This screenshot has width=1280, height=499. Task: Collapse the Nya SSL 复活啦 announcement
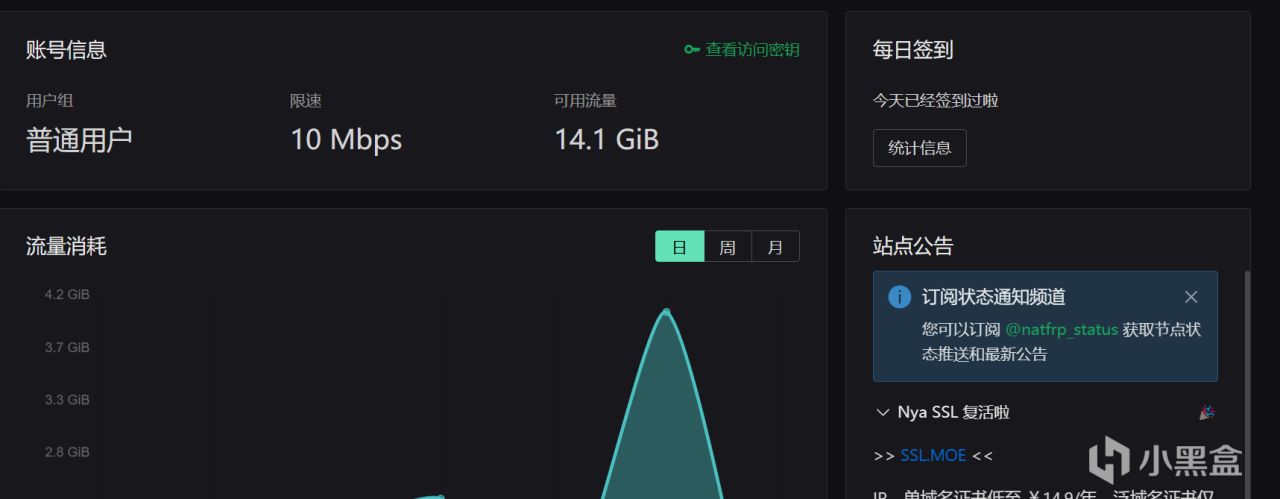(x=882, y=412)
